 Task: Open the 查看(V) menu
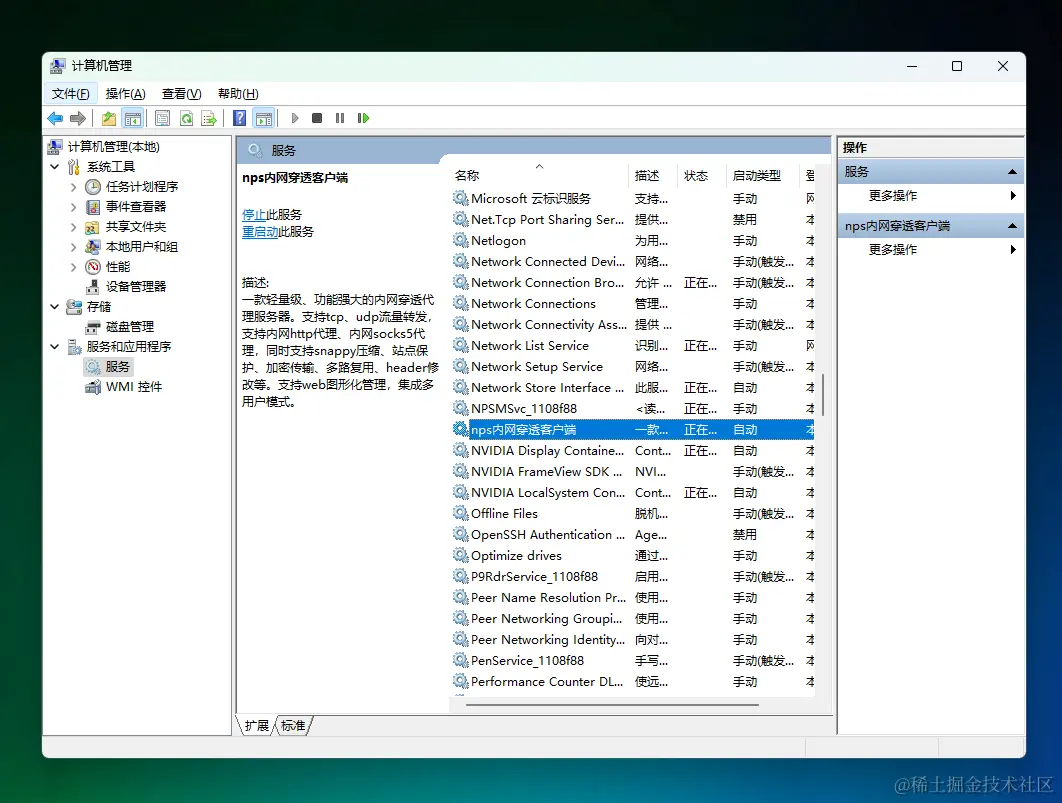pos(182,93)
